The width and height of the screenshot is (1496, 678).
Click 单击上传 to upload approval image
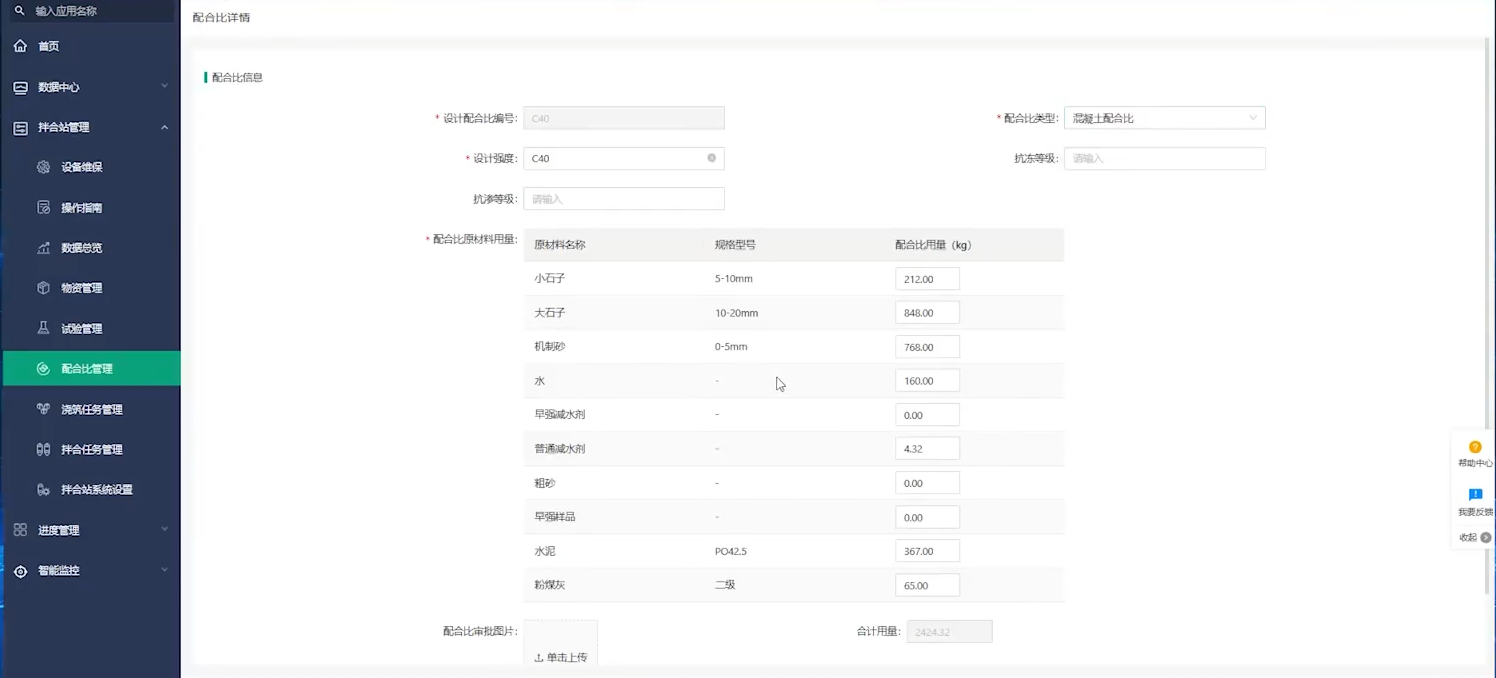[561, 657]
